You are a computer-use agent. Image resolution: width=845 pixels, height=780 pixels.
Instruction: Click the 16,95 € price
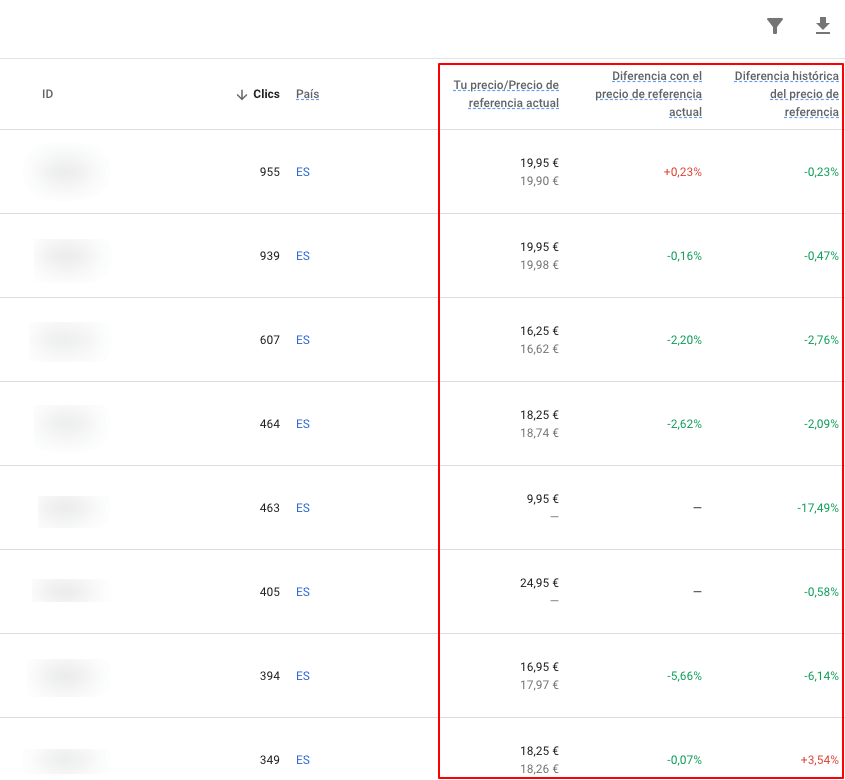(x=539, y=667)
